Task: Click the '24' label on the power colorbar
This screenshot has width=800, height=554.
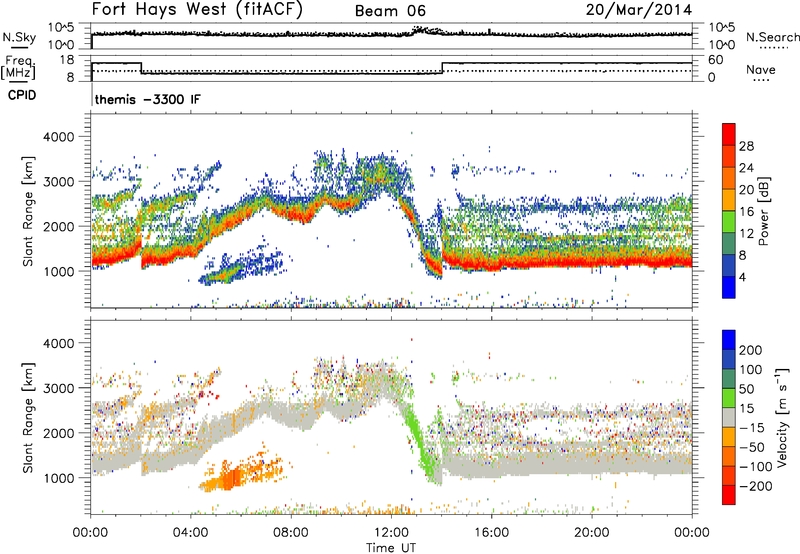Action: tap(746, 168)
